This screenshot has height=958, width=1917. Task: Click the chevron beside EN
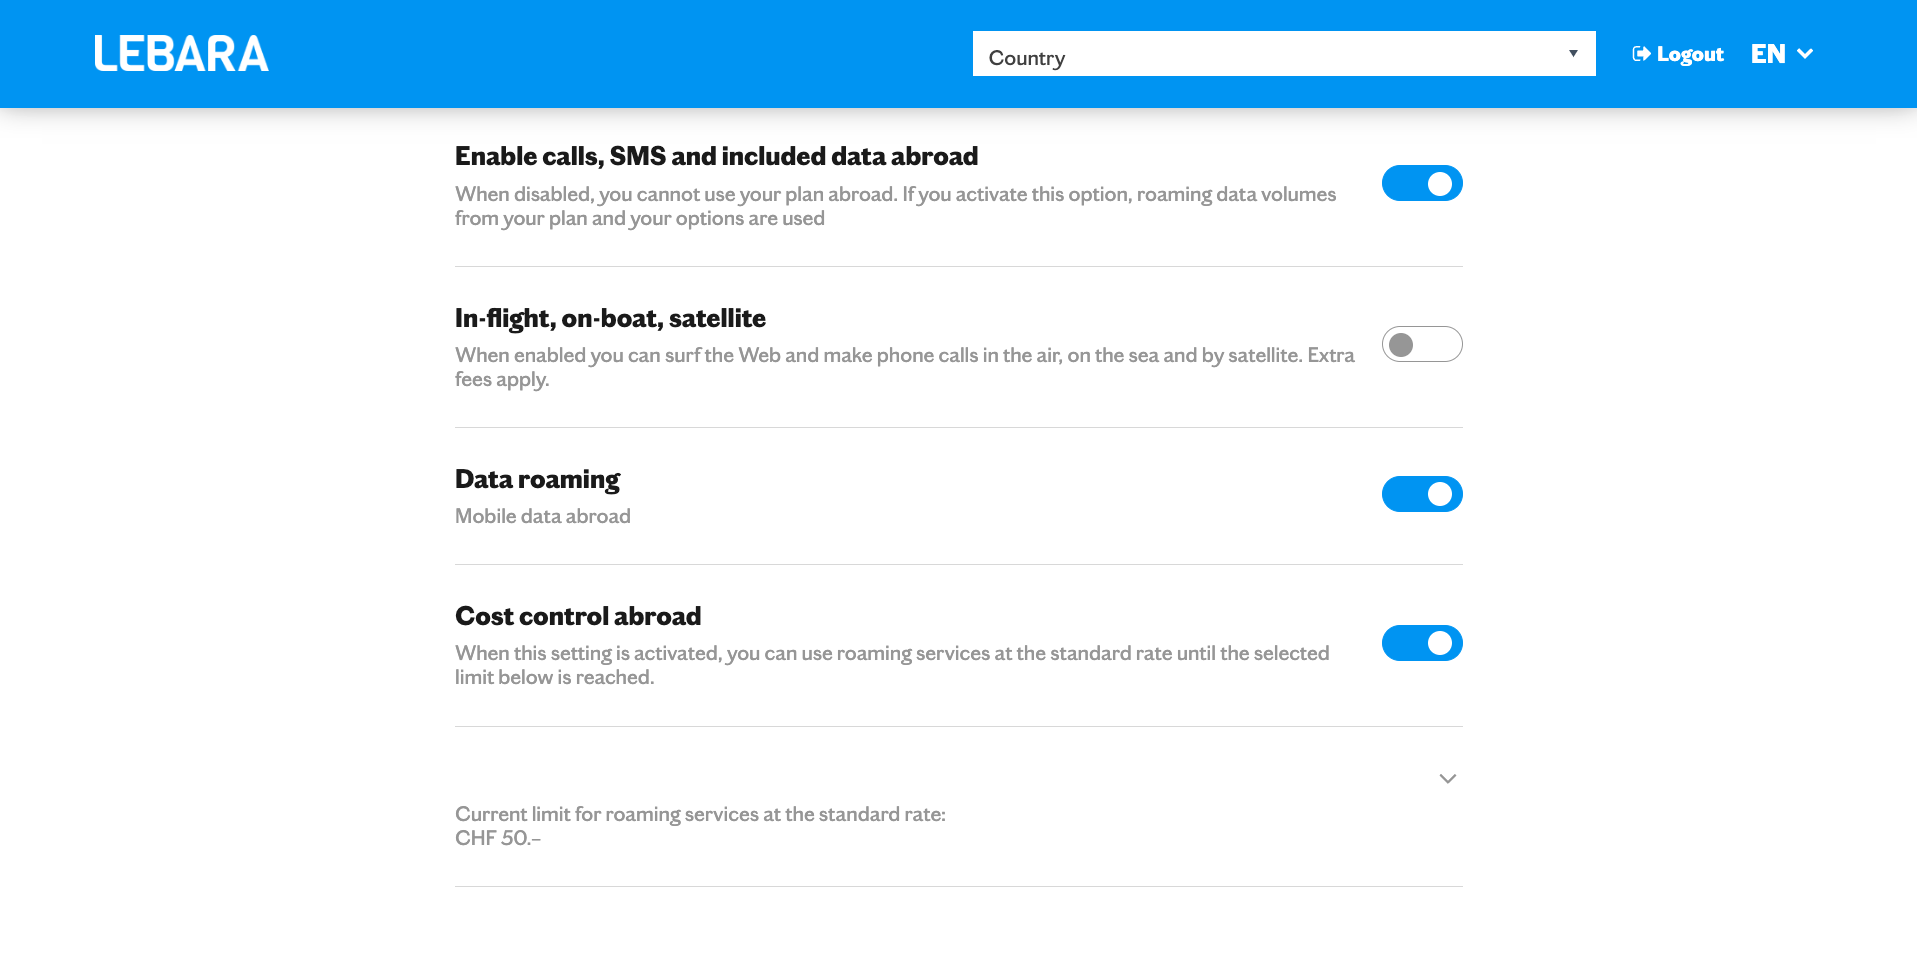tap(1805, 54)
